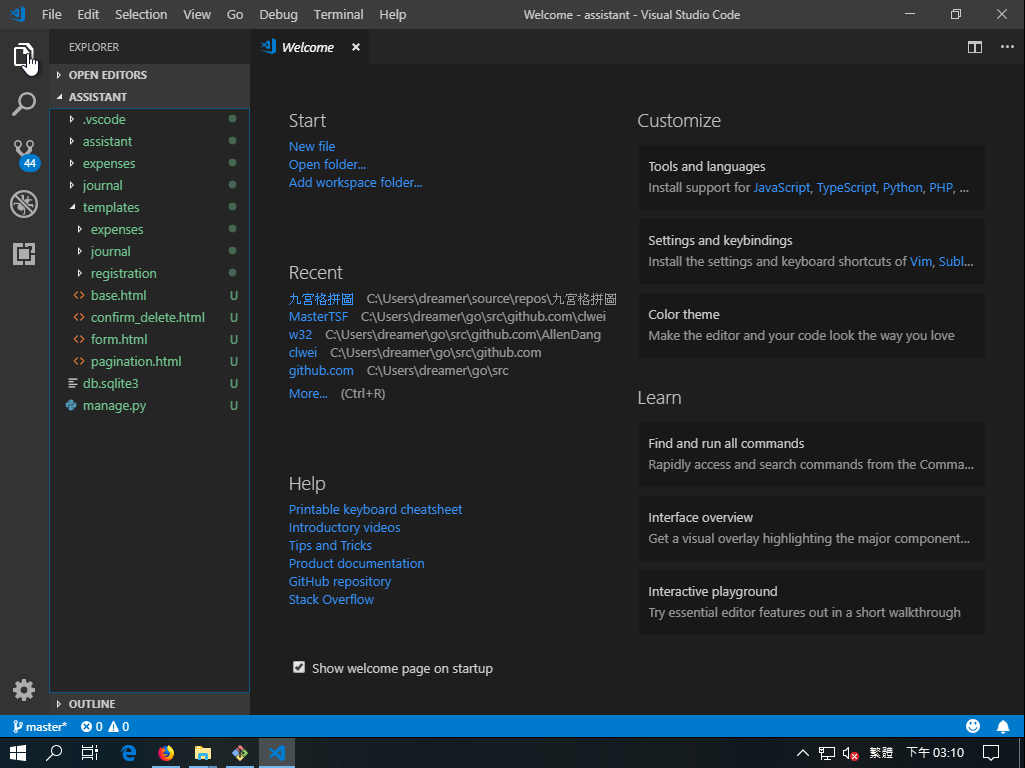
Task: Collapse the templates folder
Action: tap(110, 207)
